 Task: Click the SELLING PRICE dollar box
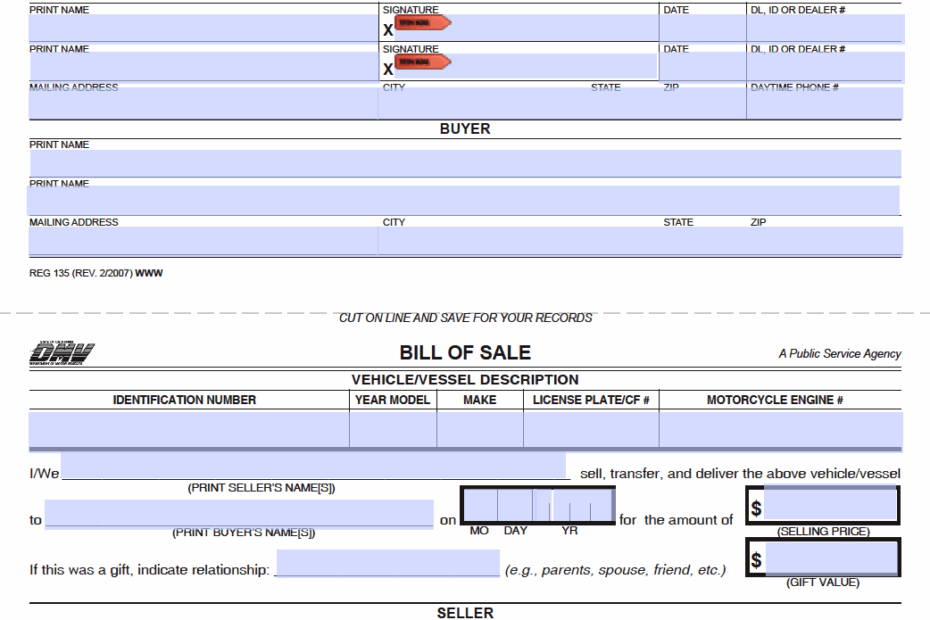point(830,506)
